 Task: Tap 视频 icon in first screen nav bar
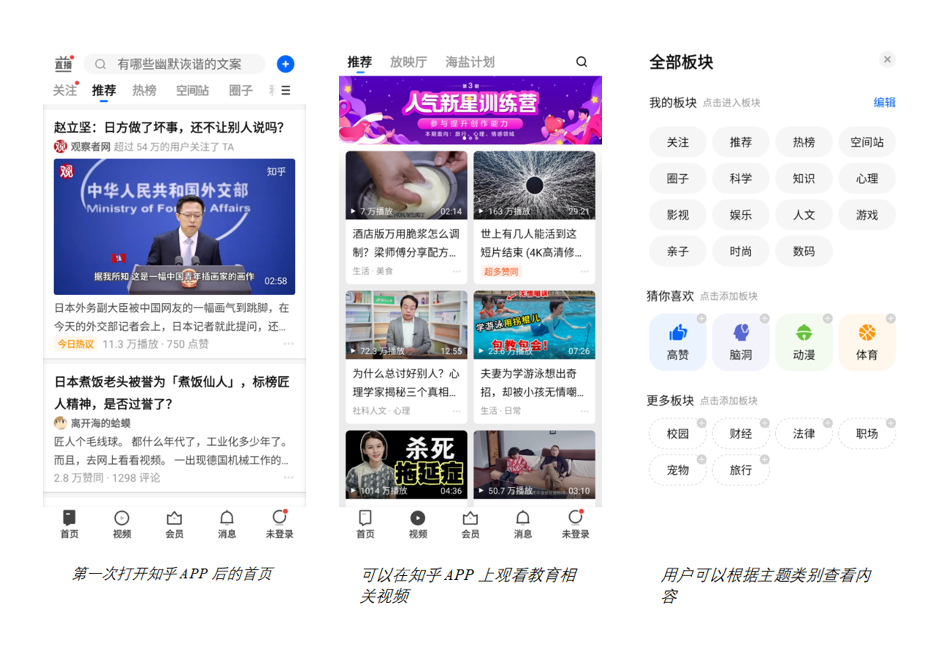coord(122,524)
